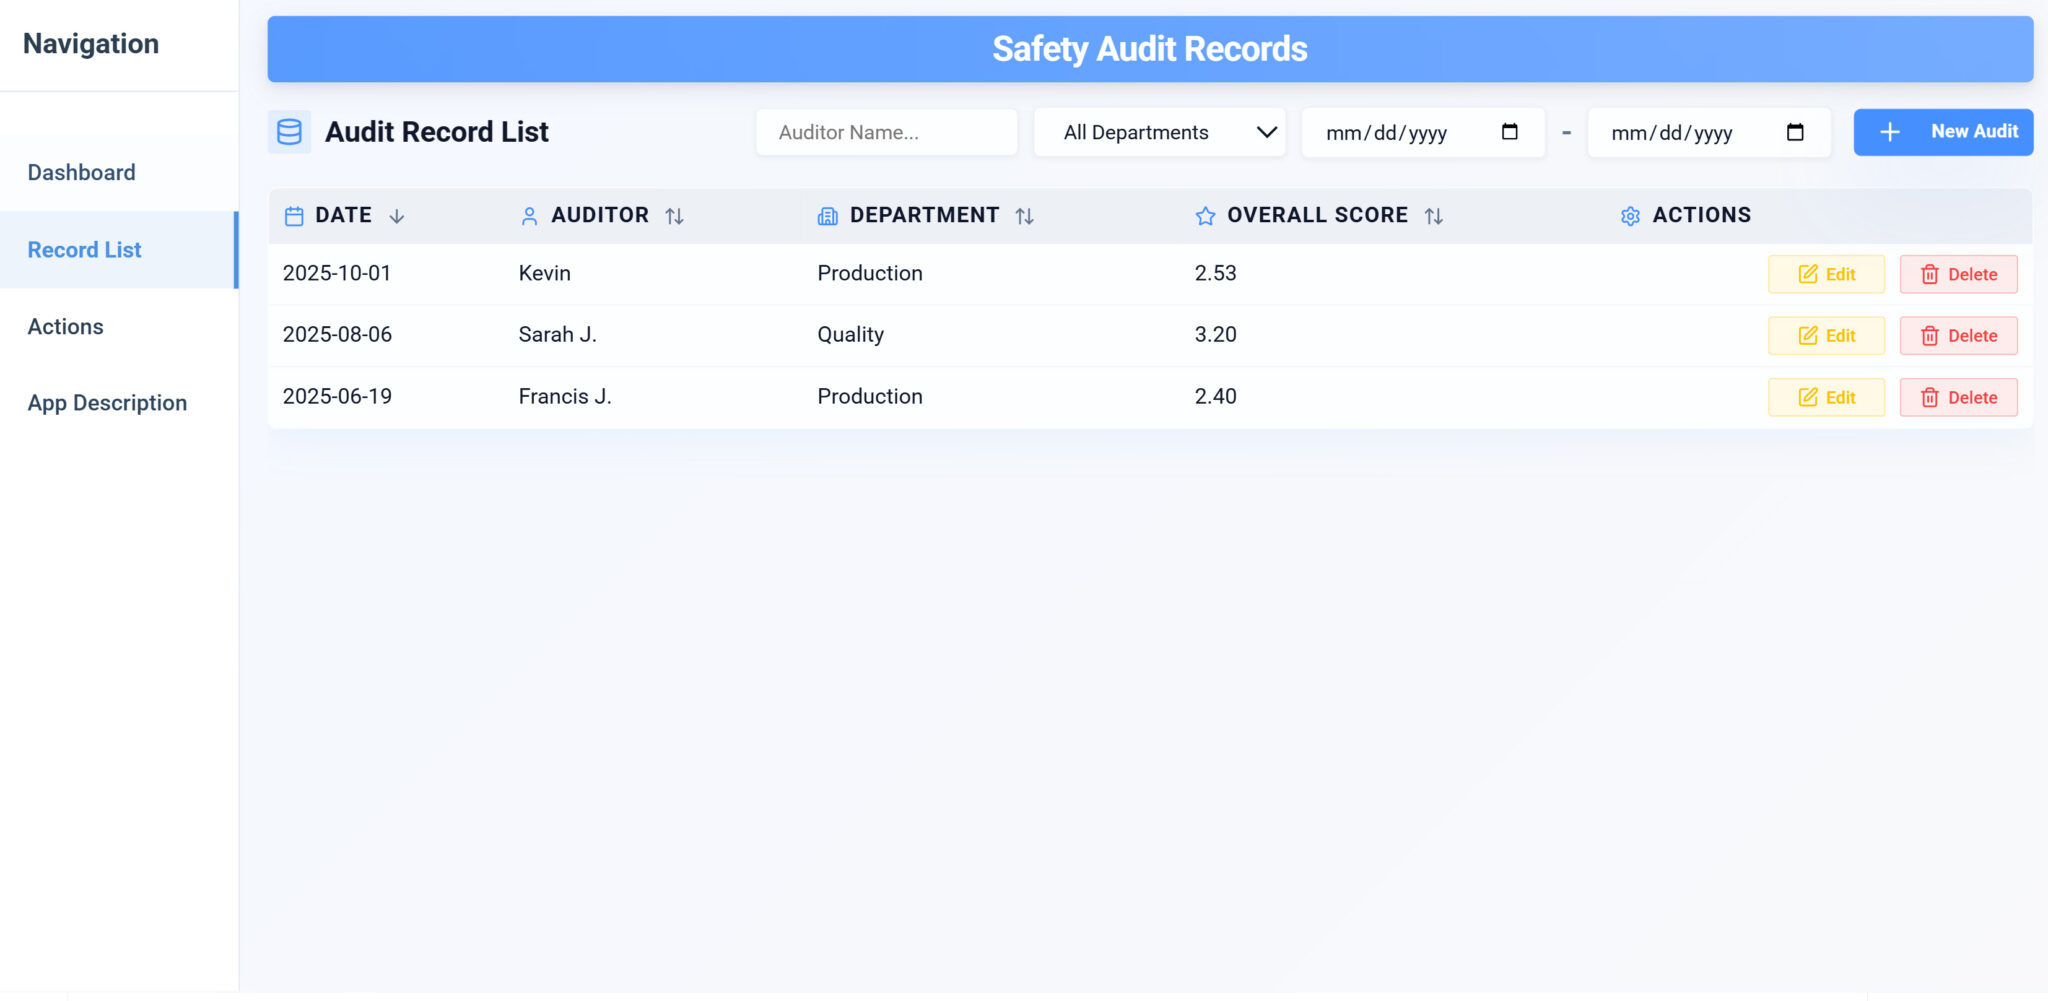Image resolution: width=2048 pixels, height=1001 pixels.
Task: Delete Sarah J.'s audit record
Action: click(1958, 336)
